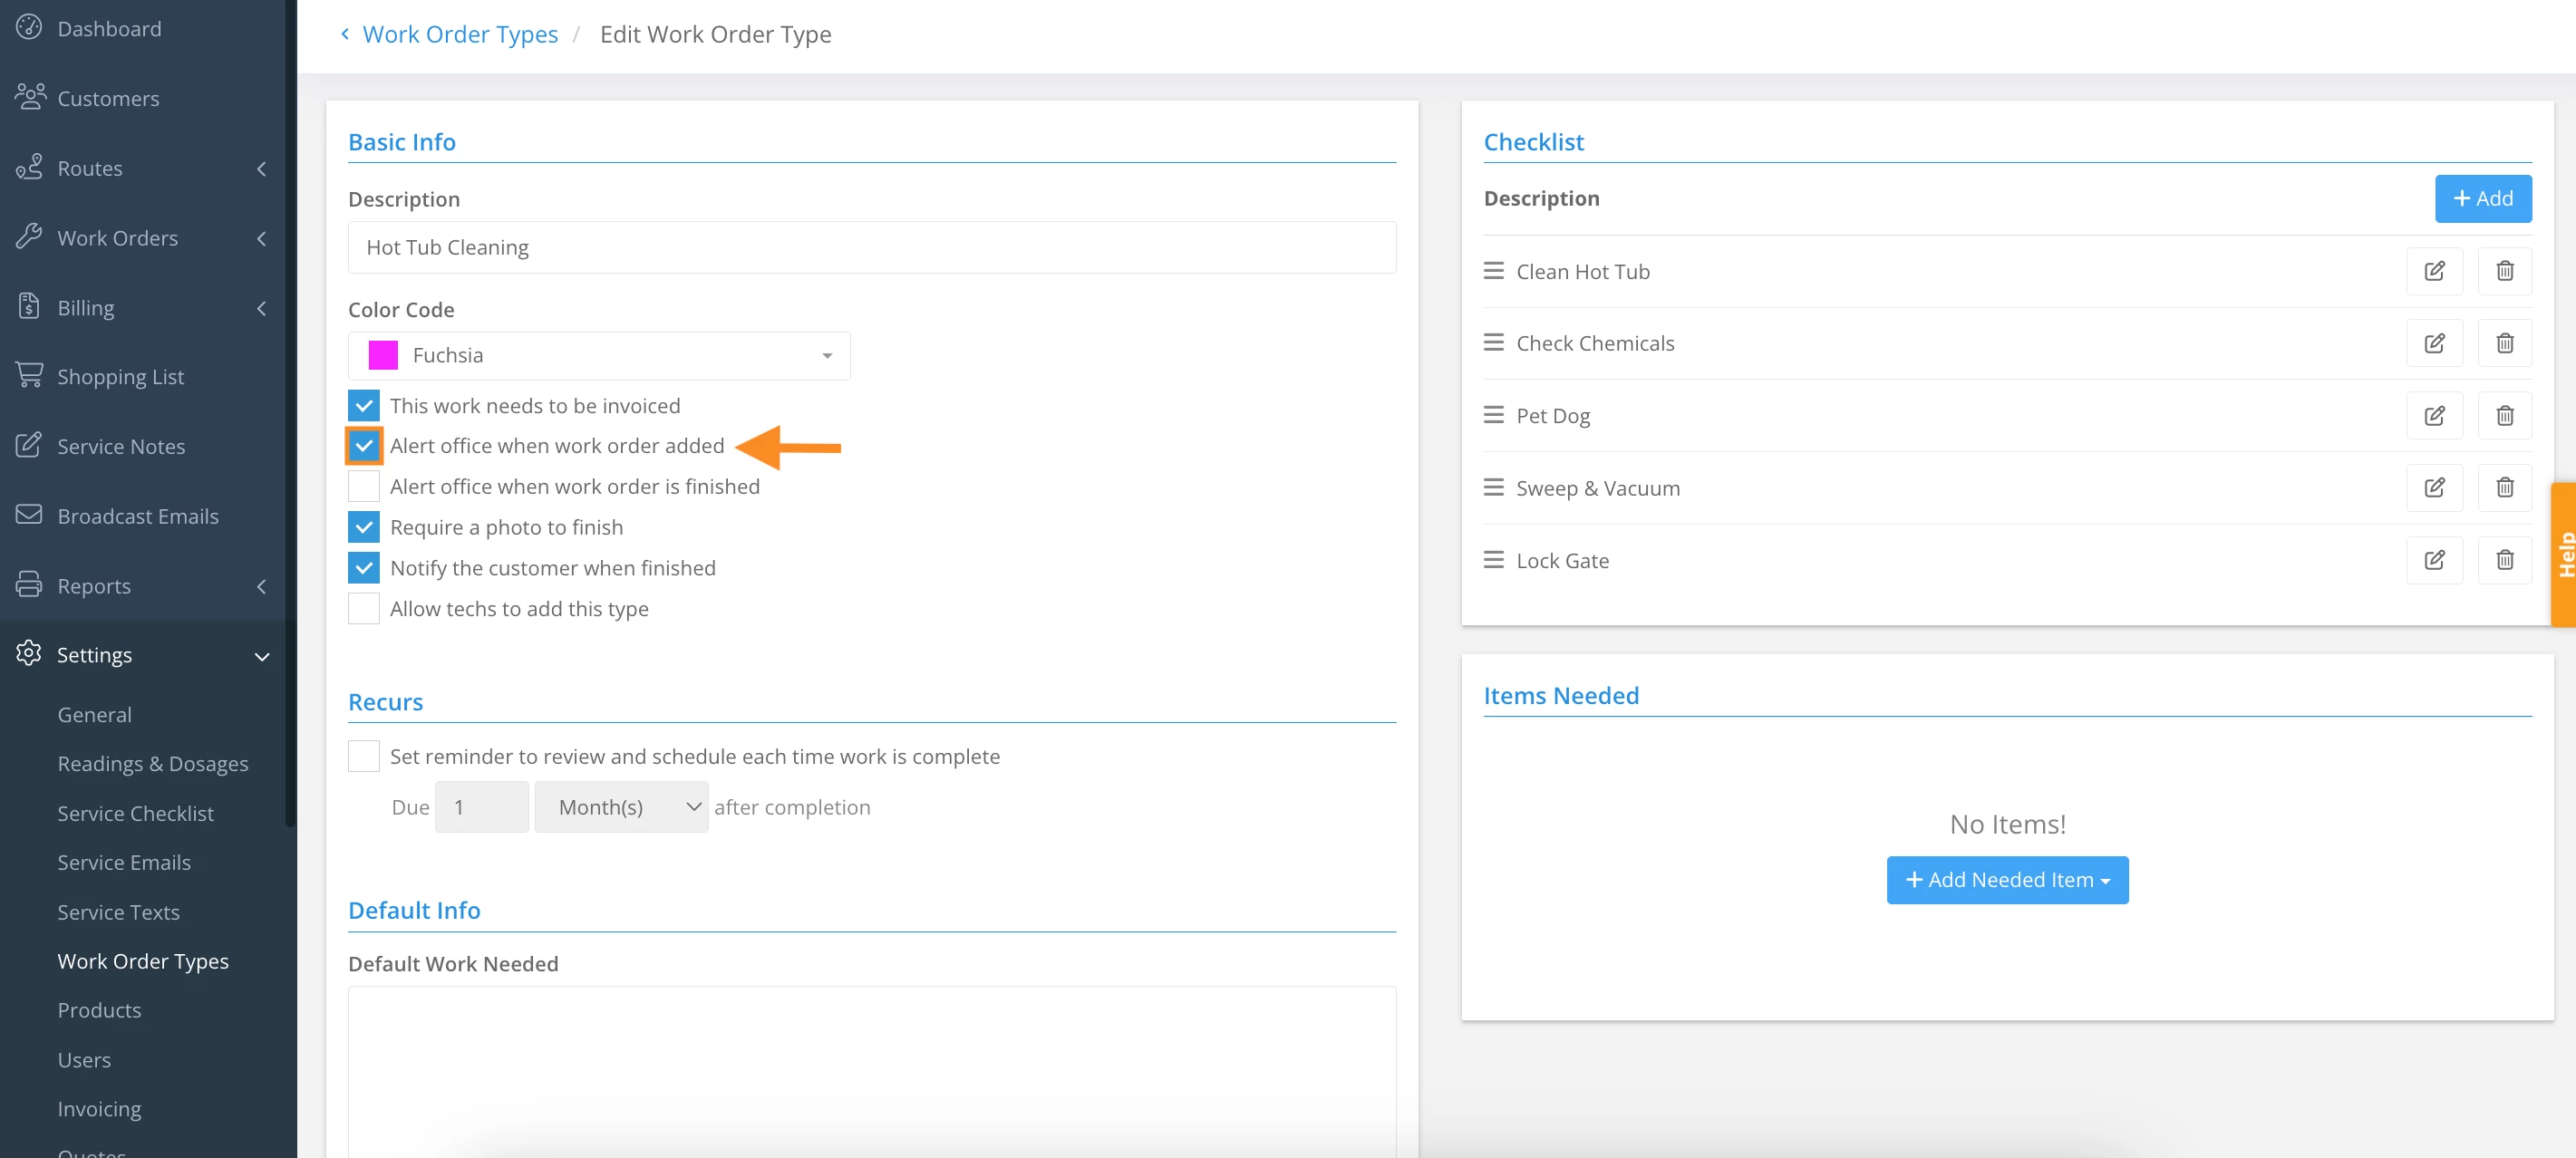Image resolution: width=2576 pixels, height=1158 pixels.
Task: Edit the Clean Hot Tub checklist item
Action: (2434, 271)
